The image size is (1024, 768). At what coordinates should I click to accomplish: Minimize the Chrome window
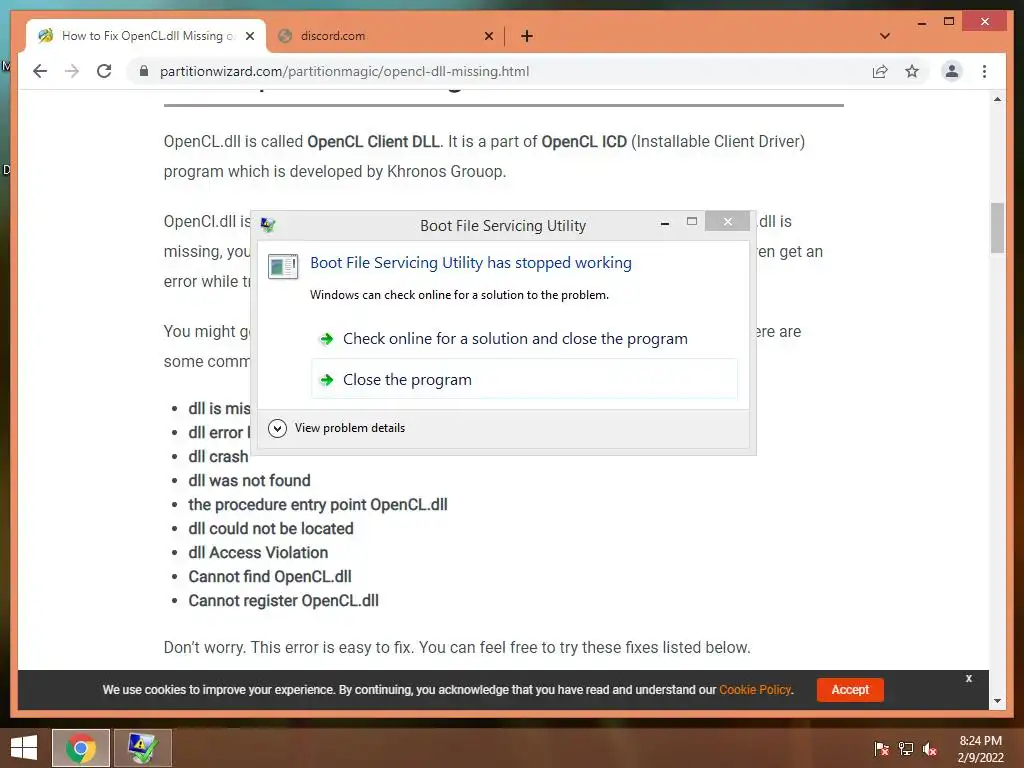921,22
